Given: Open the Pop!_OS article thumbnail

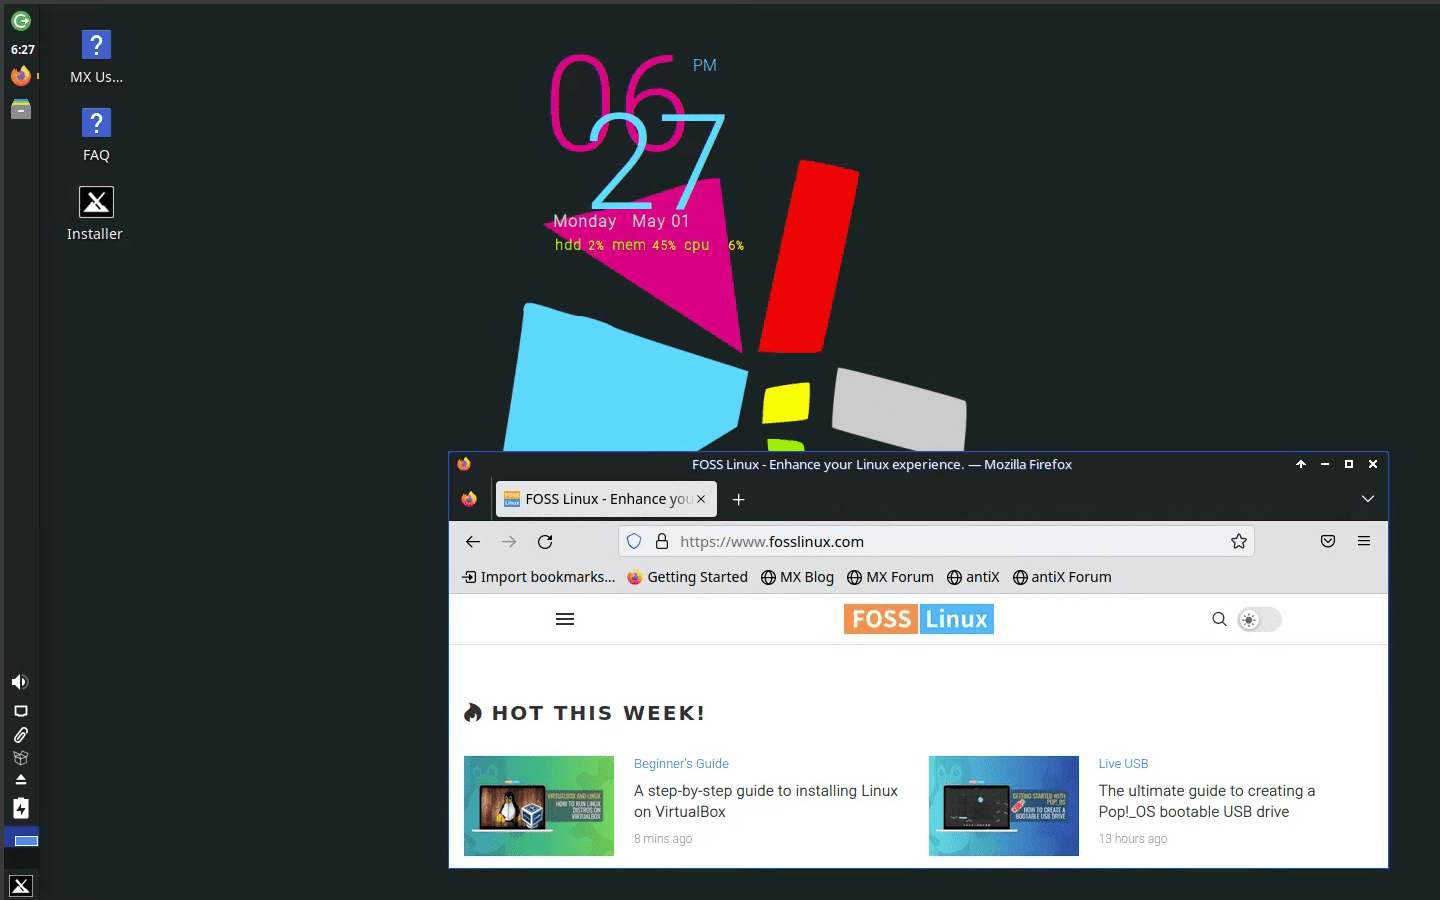Looking at the screenshot, I should [x=1004, y=806].
